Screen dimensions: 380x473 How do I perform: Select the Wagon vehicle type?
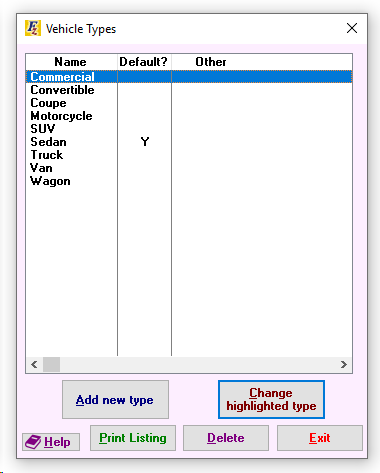click(x=189, y=181)
